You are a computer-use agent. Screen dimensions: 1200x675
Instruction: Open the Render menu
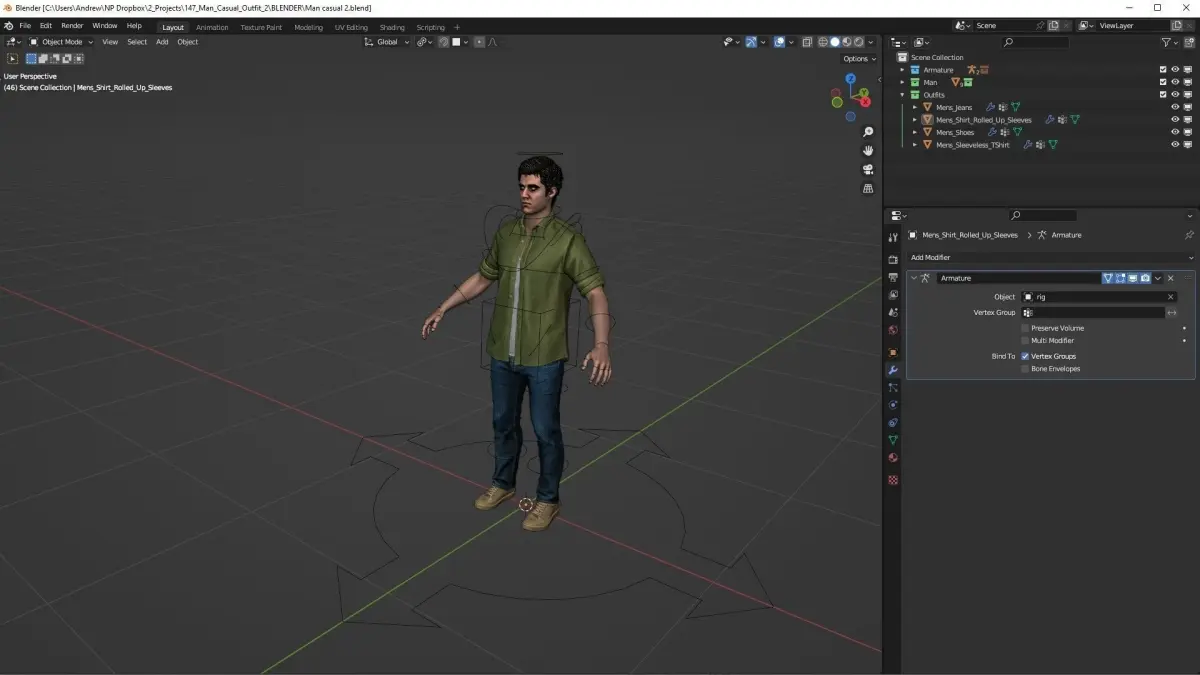(72, 26)
